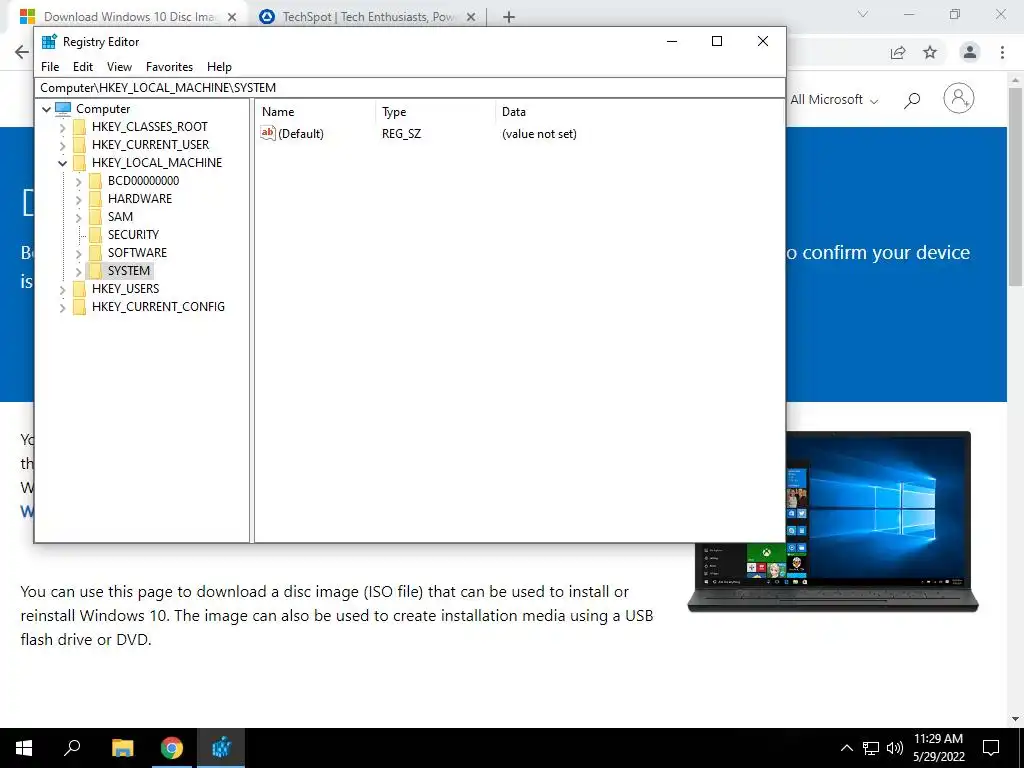Open the File menu in Registry Editor
Viewport: 1024px width, 768px height.
click(x=50, y=67)
